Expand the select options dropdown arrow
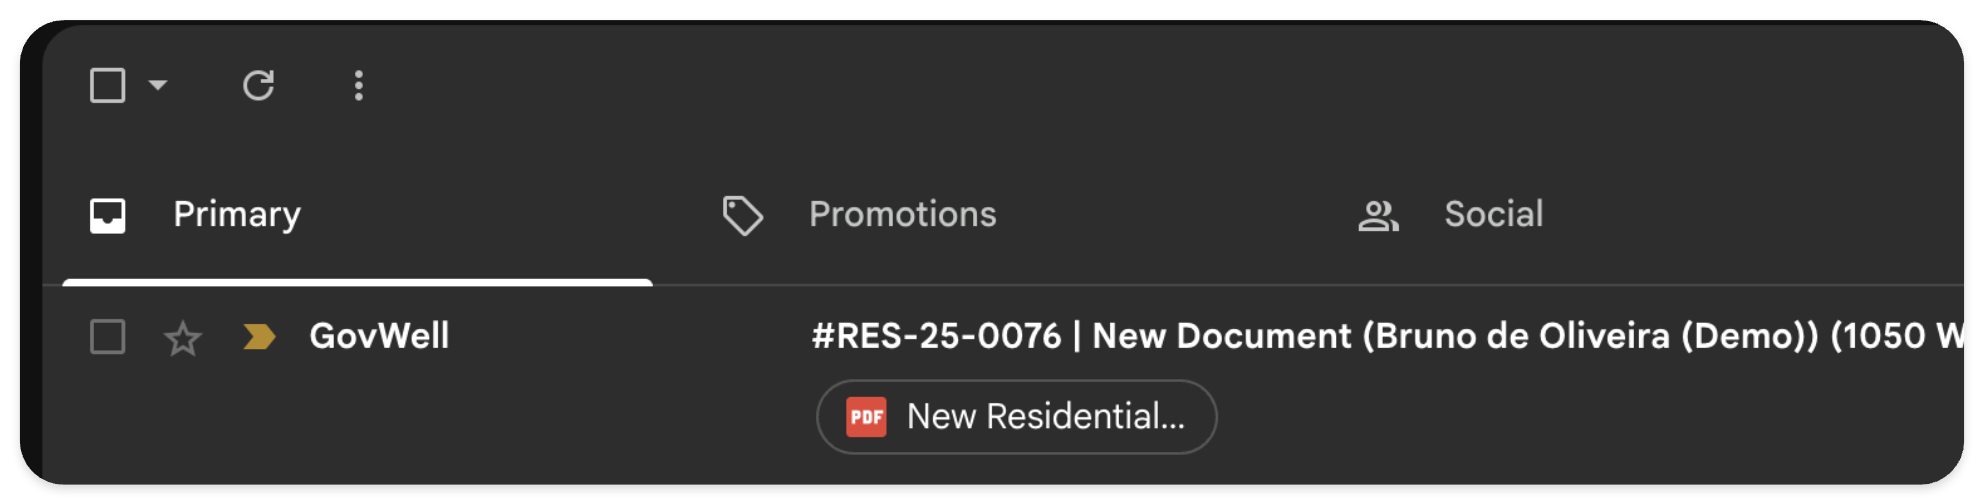 point(158,85)
